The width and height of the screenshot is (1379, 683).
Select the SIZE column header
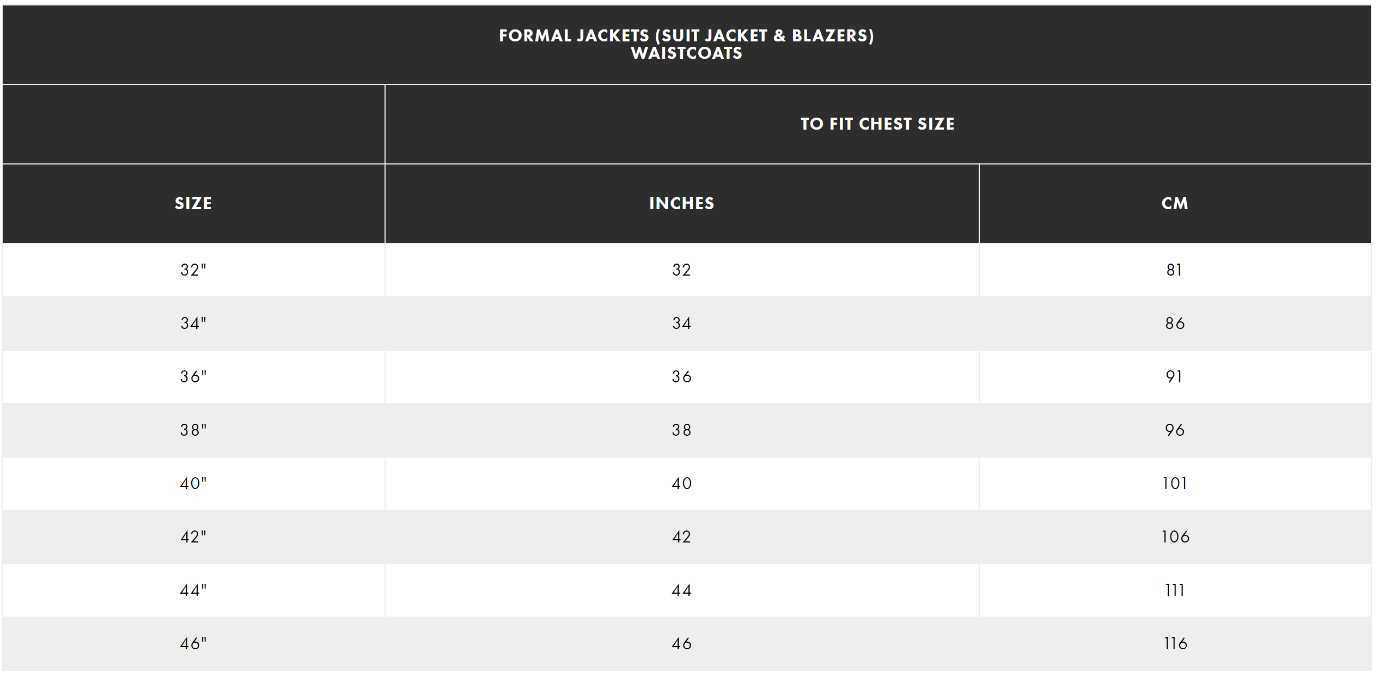(x=193, y=203)
